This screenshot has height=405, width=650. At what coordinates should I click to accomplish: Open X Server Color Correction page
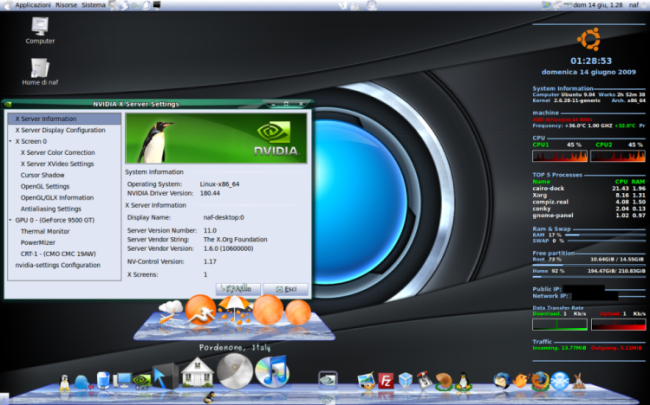coord(58,153)
